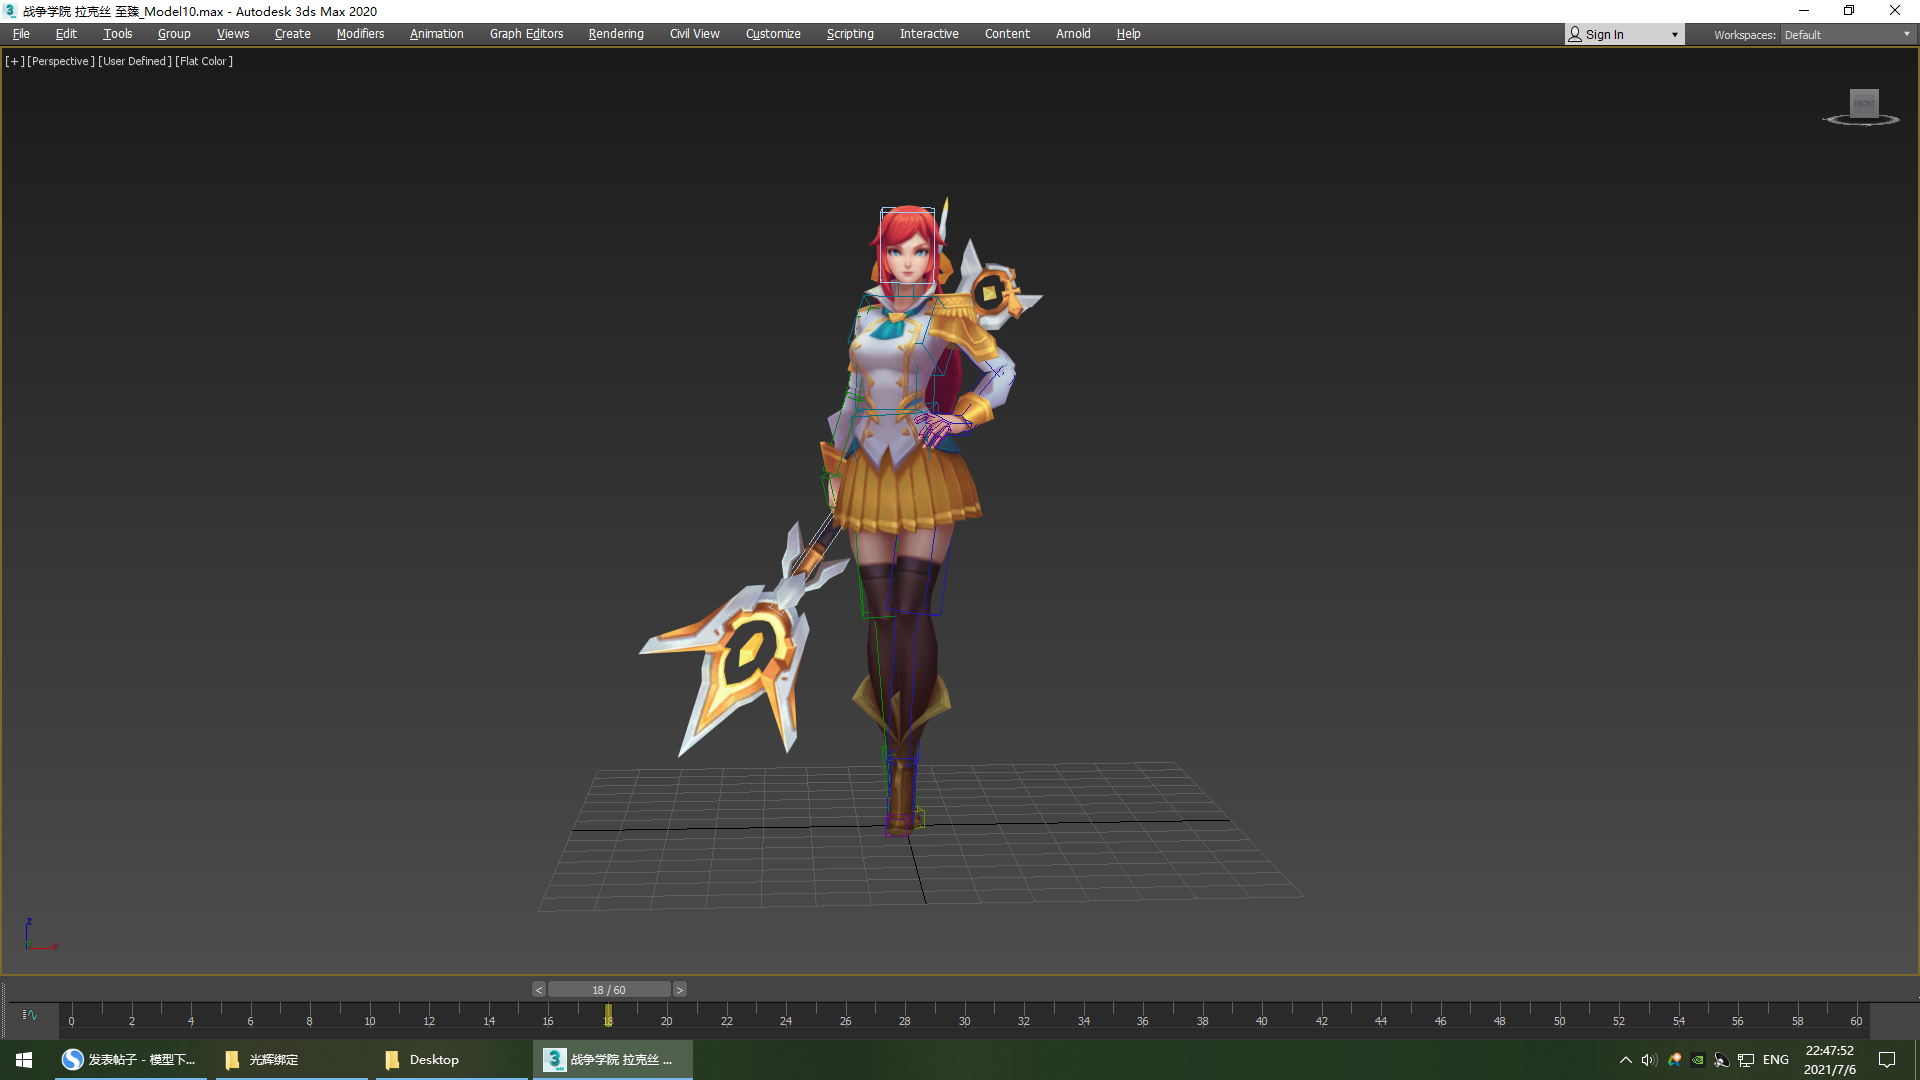
Task: Click the [Flat Color] shading label
Action: pos(204,61)
